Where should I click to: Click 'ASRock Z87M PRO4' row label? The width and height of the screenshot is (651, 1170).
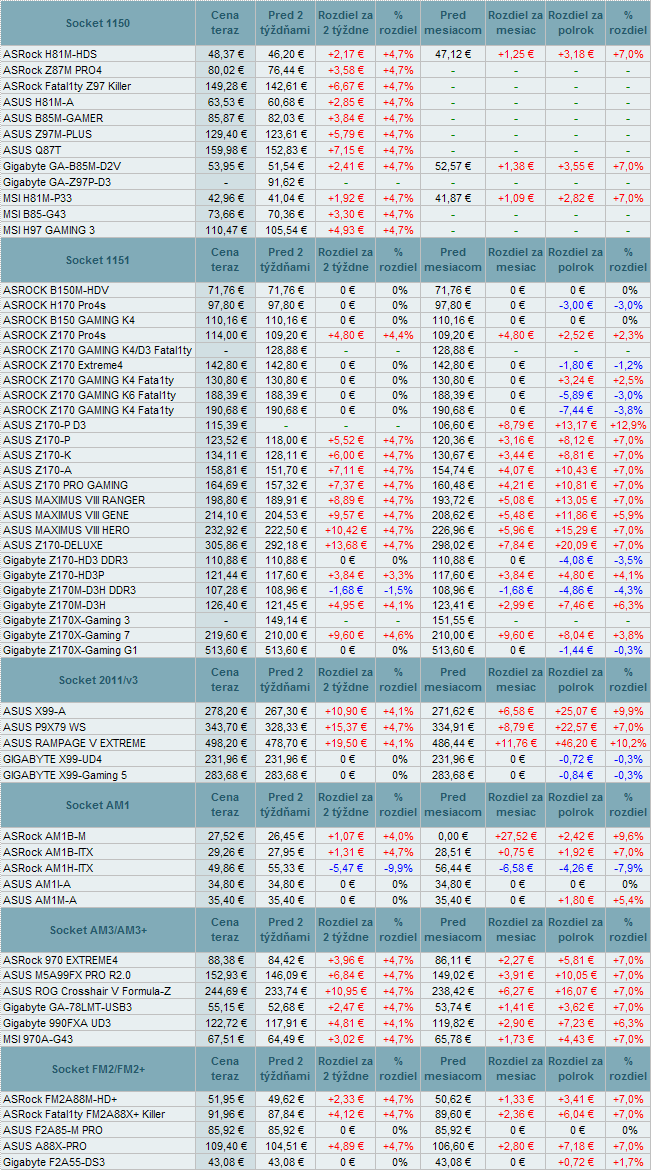tap(53, 70)
